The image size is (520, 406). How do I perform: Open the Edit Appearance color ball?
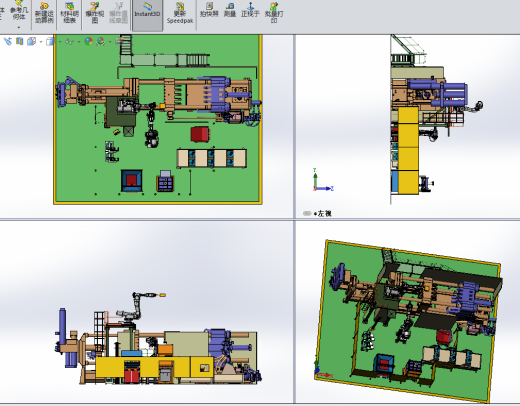click(88, 41)
